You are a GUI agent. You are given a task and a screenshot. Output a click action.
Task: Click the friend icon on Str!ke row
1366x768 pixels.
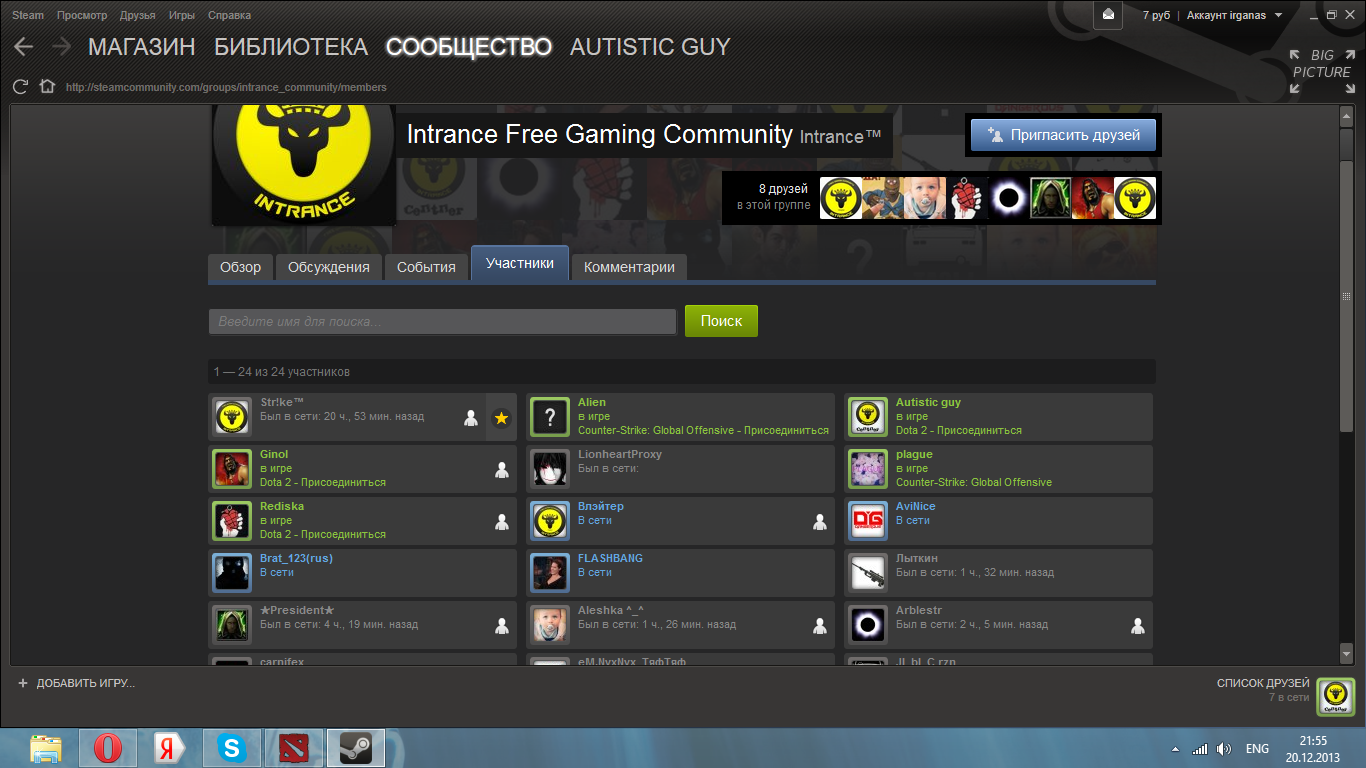pos(471,418)
